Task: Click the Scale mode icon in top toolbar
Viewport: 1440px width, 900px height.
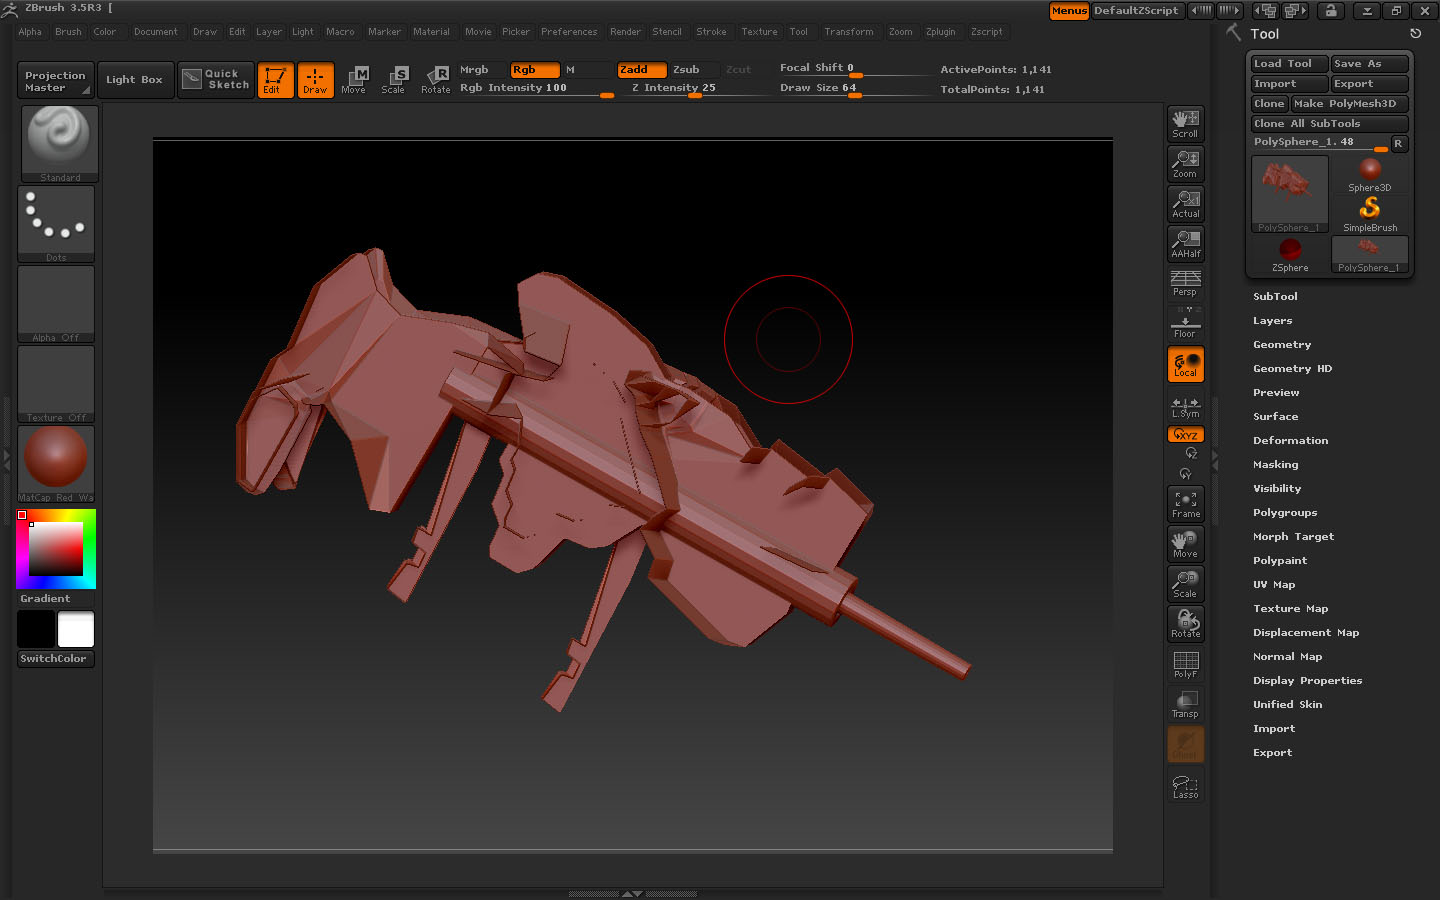Action: point(394,79)
